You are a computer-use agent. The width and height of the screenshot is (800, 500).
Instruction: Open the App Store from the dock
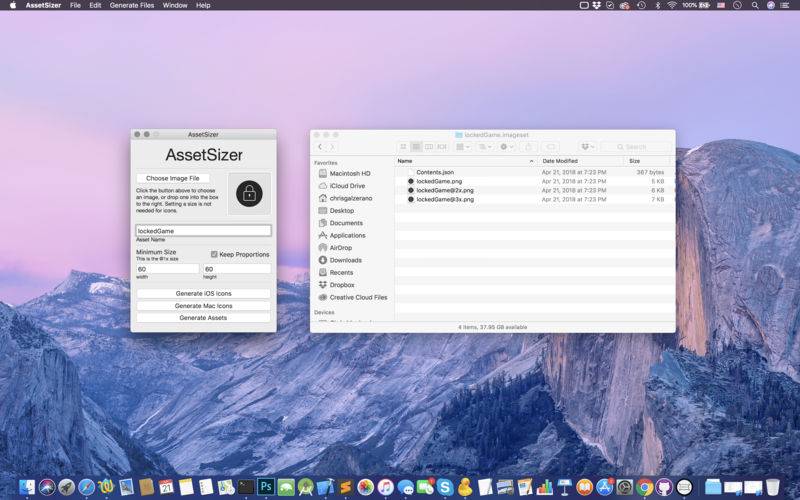pos(605,487)
